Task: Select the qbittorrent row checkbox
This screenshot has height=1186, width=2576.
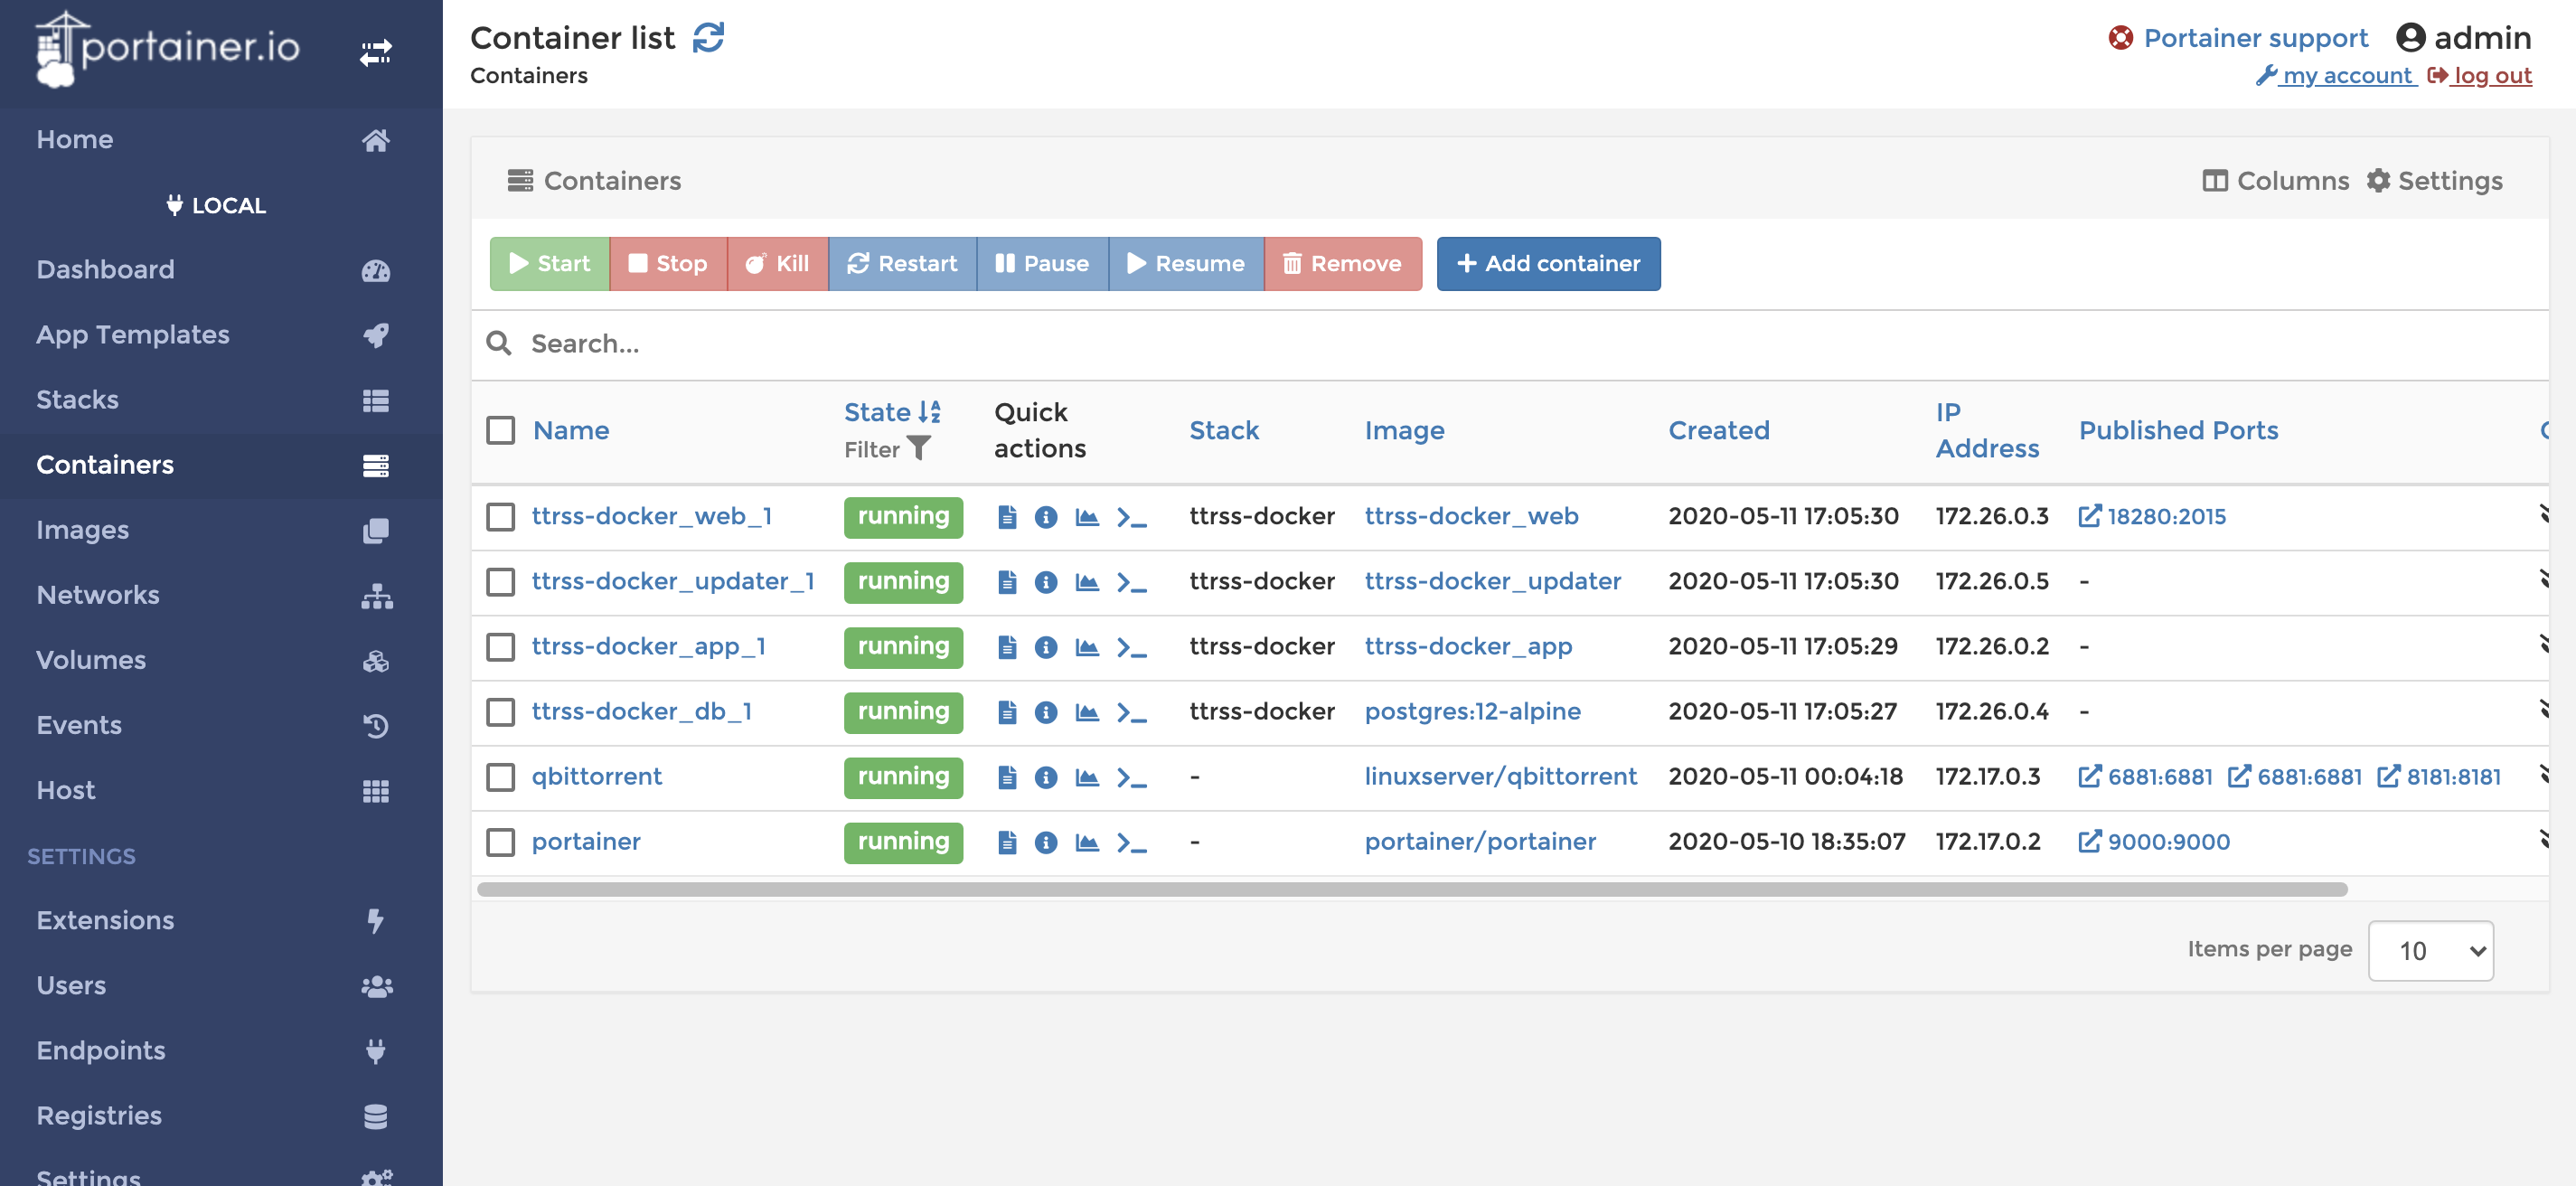Action: [x=500, y=777]
